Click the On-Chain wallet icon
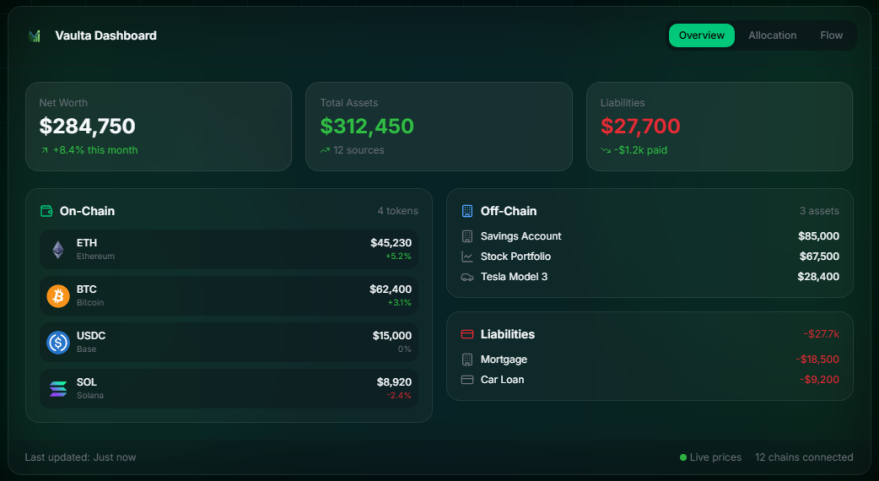The height and width of the screenshot is (481, 879). click(47, 211)
